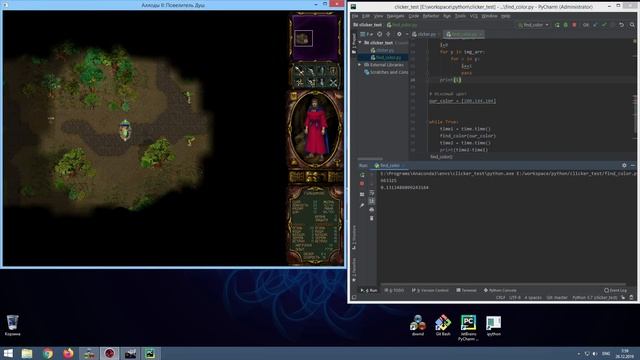
Task: Select clicker.py in Project tree
Action: tap(382, 50)
